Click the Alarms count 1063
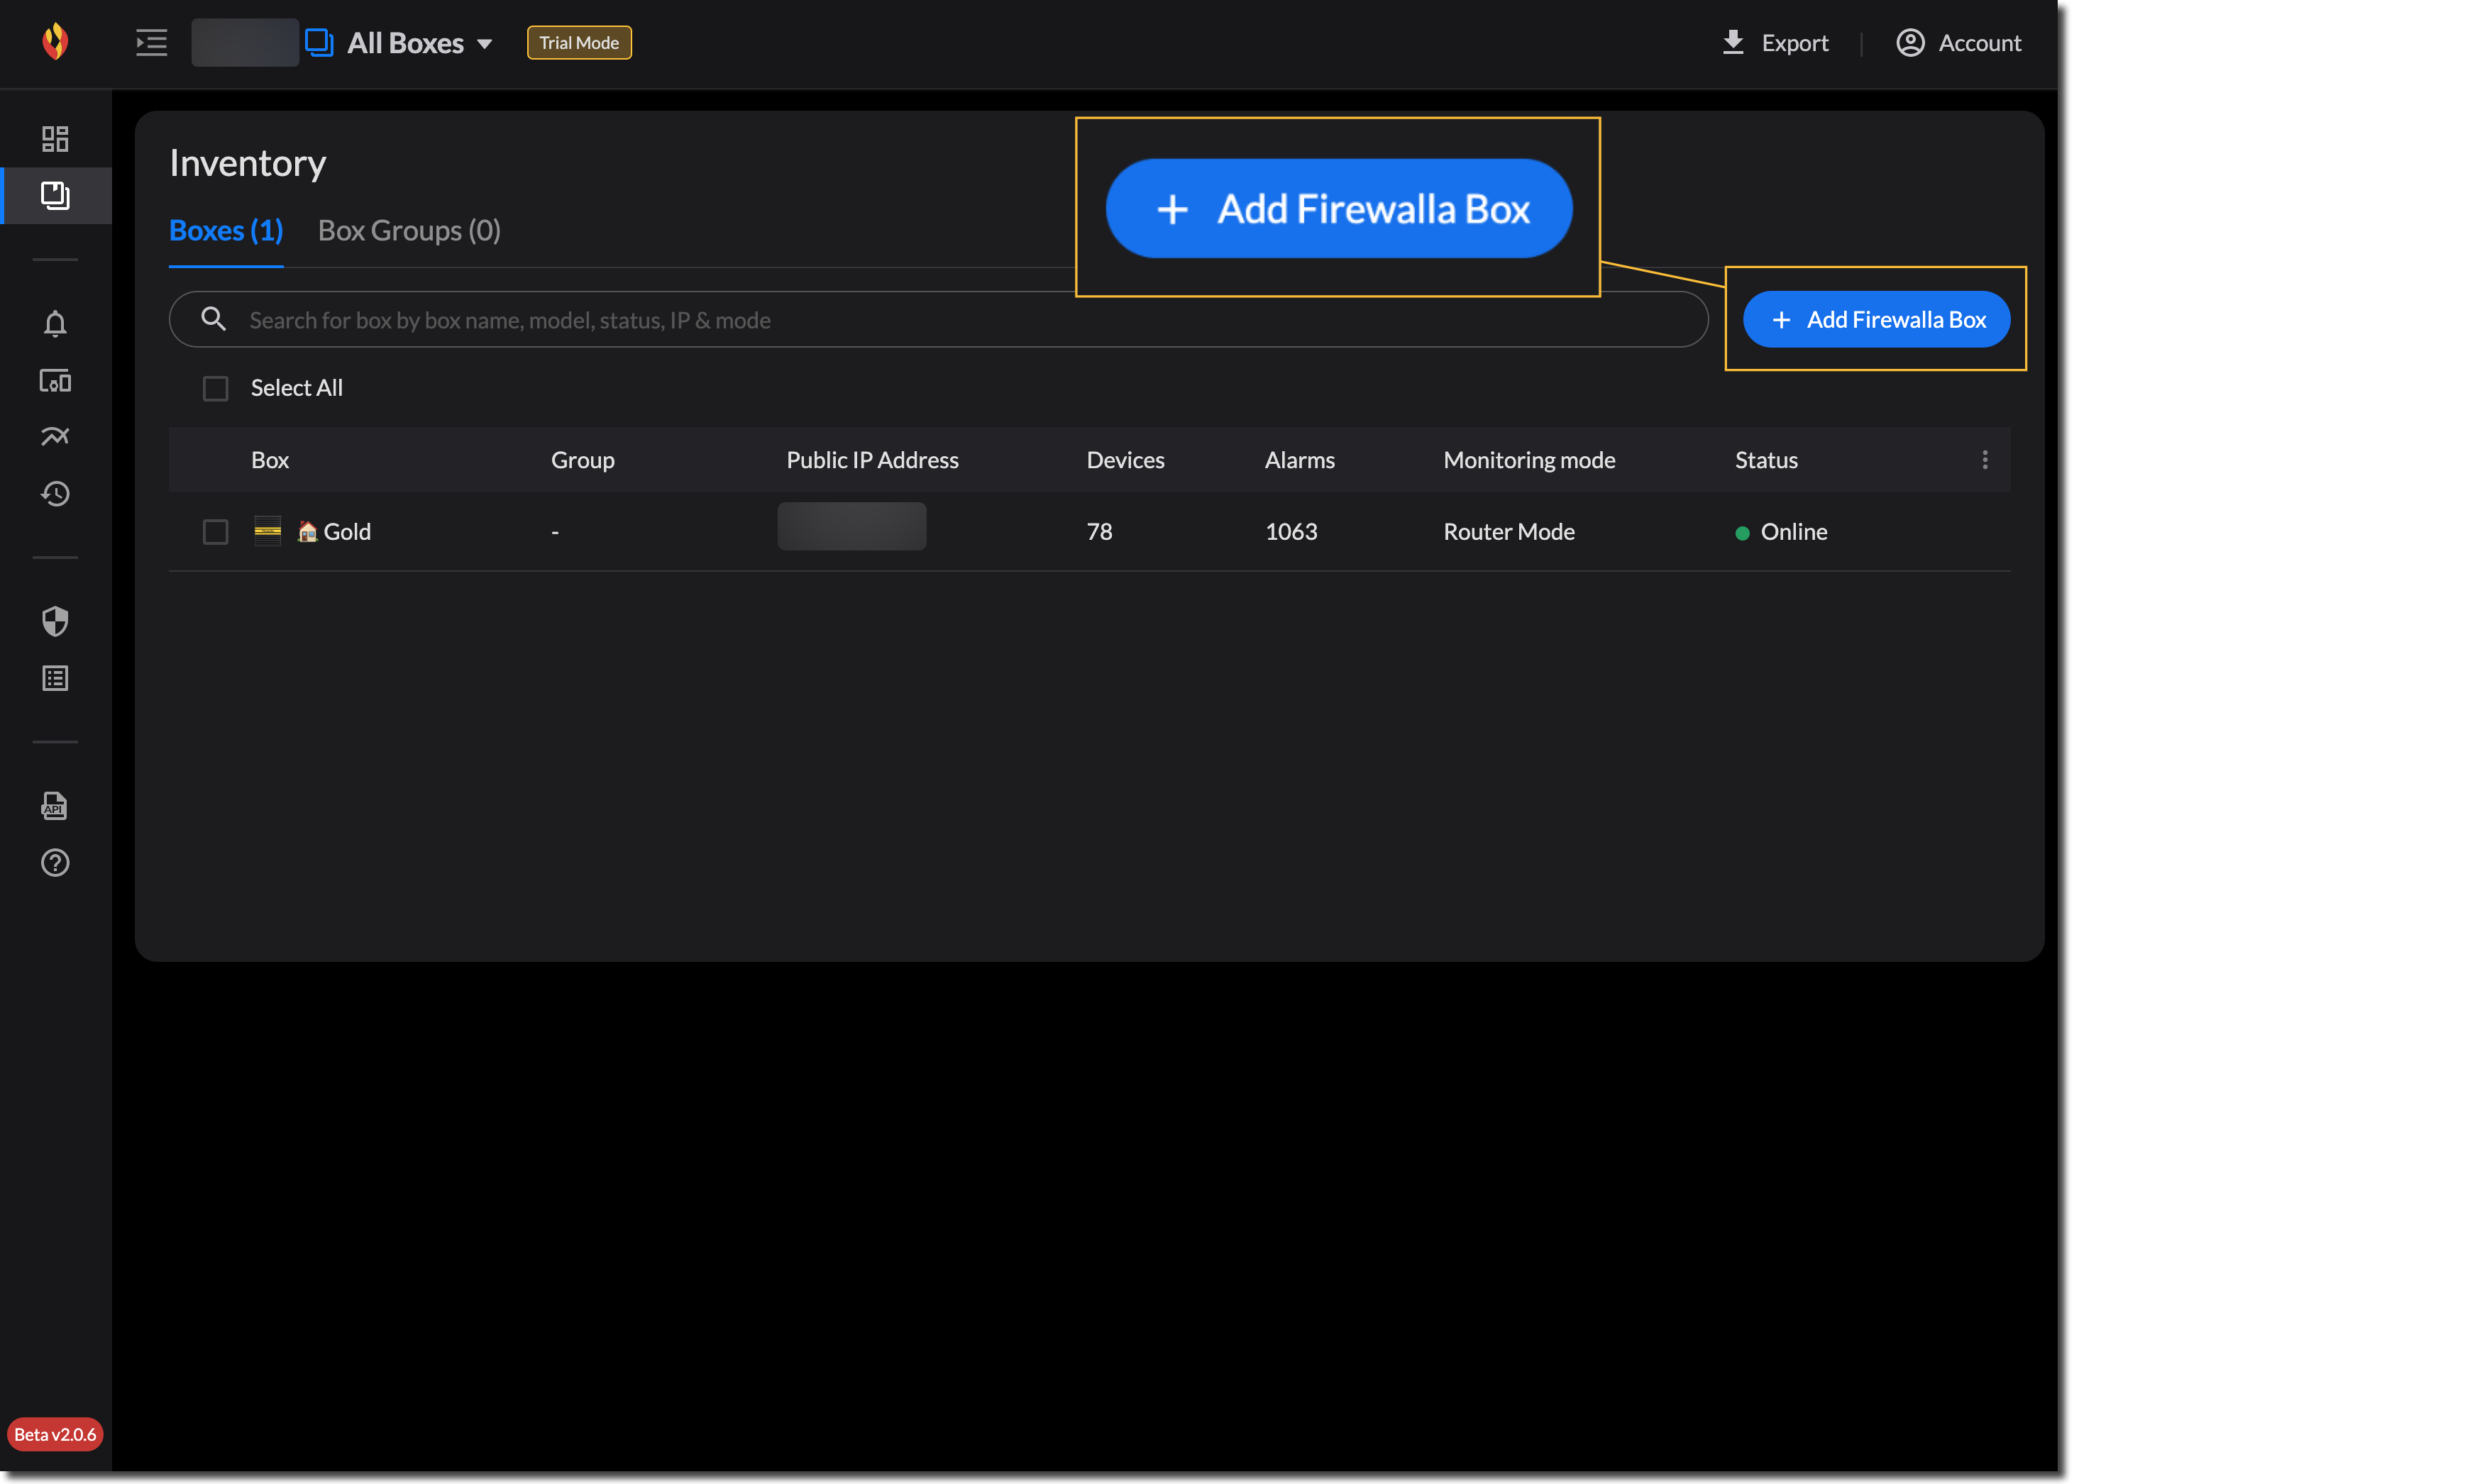The width and height of the screenshot is (2465, 1484). tap(1291, 532)
